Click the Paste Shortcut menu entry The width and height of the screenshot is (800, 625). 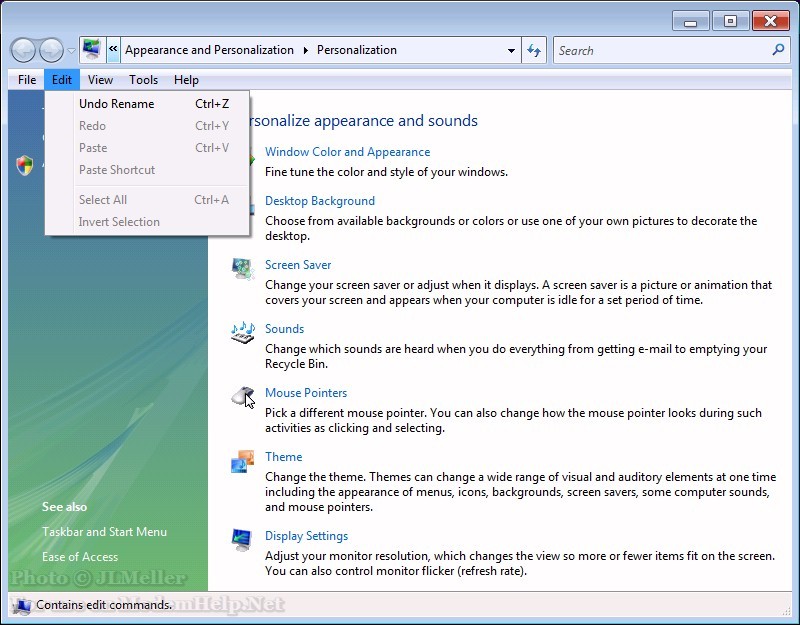click(x=147, y=169)
